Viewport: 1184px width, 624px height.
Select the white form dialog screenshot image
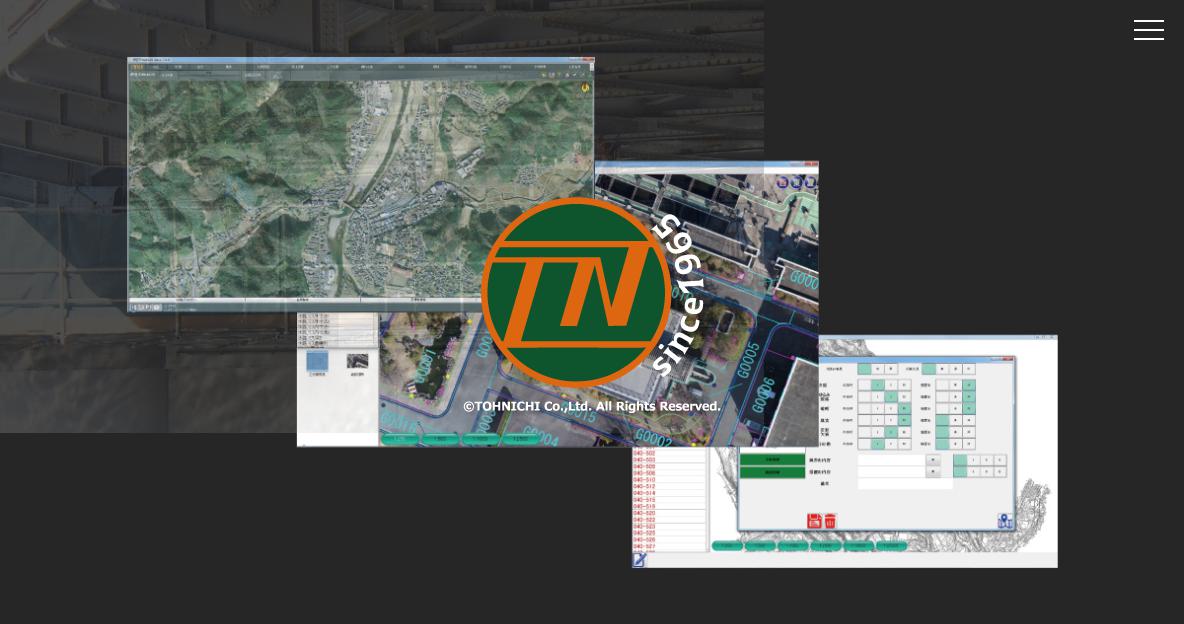coord(845,451)
